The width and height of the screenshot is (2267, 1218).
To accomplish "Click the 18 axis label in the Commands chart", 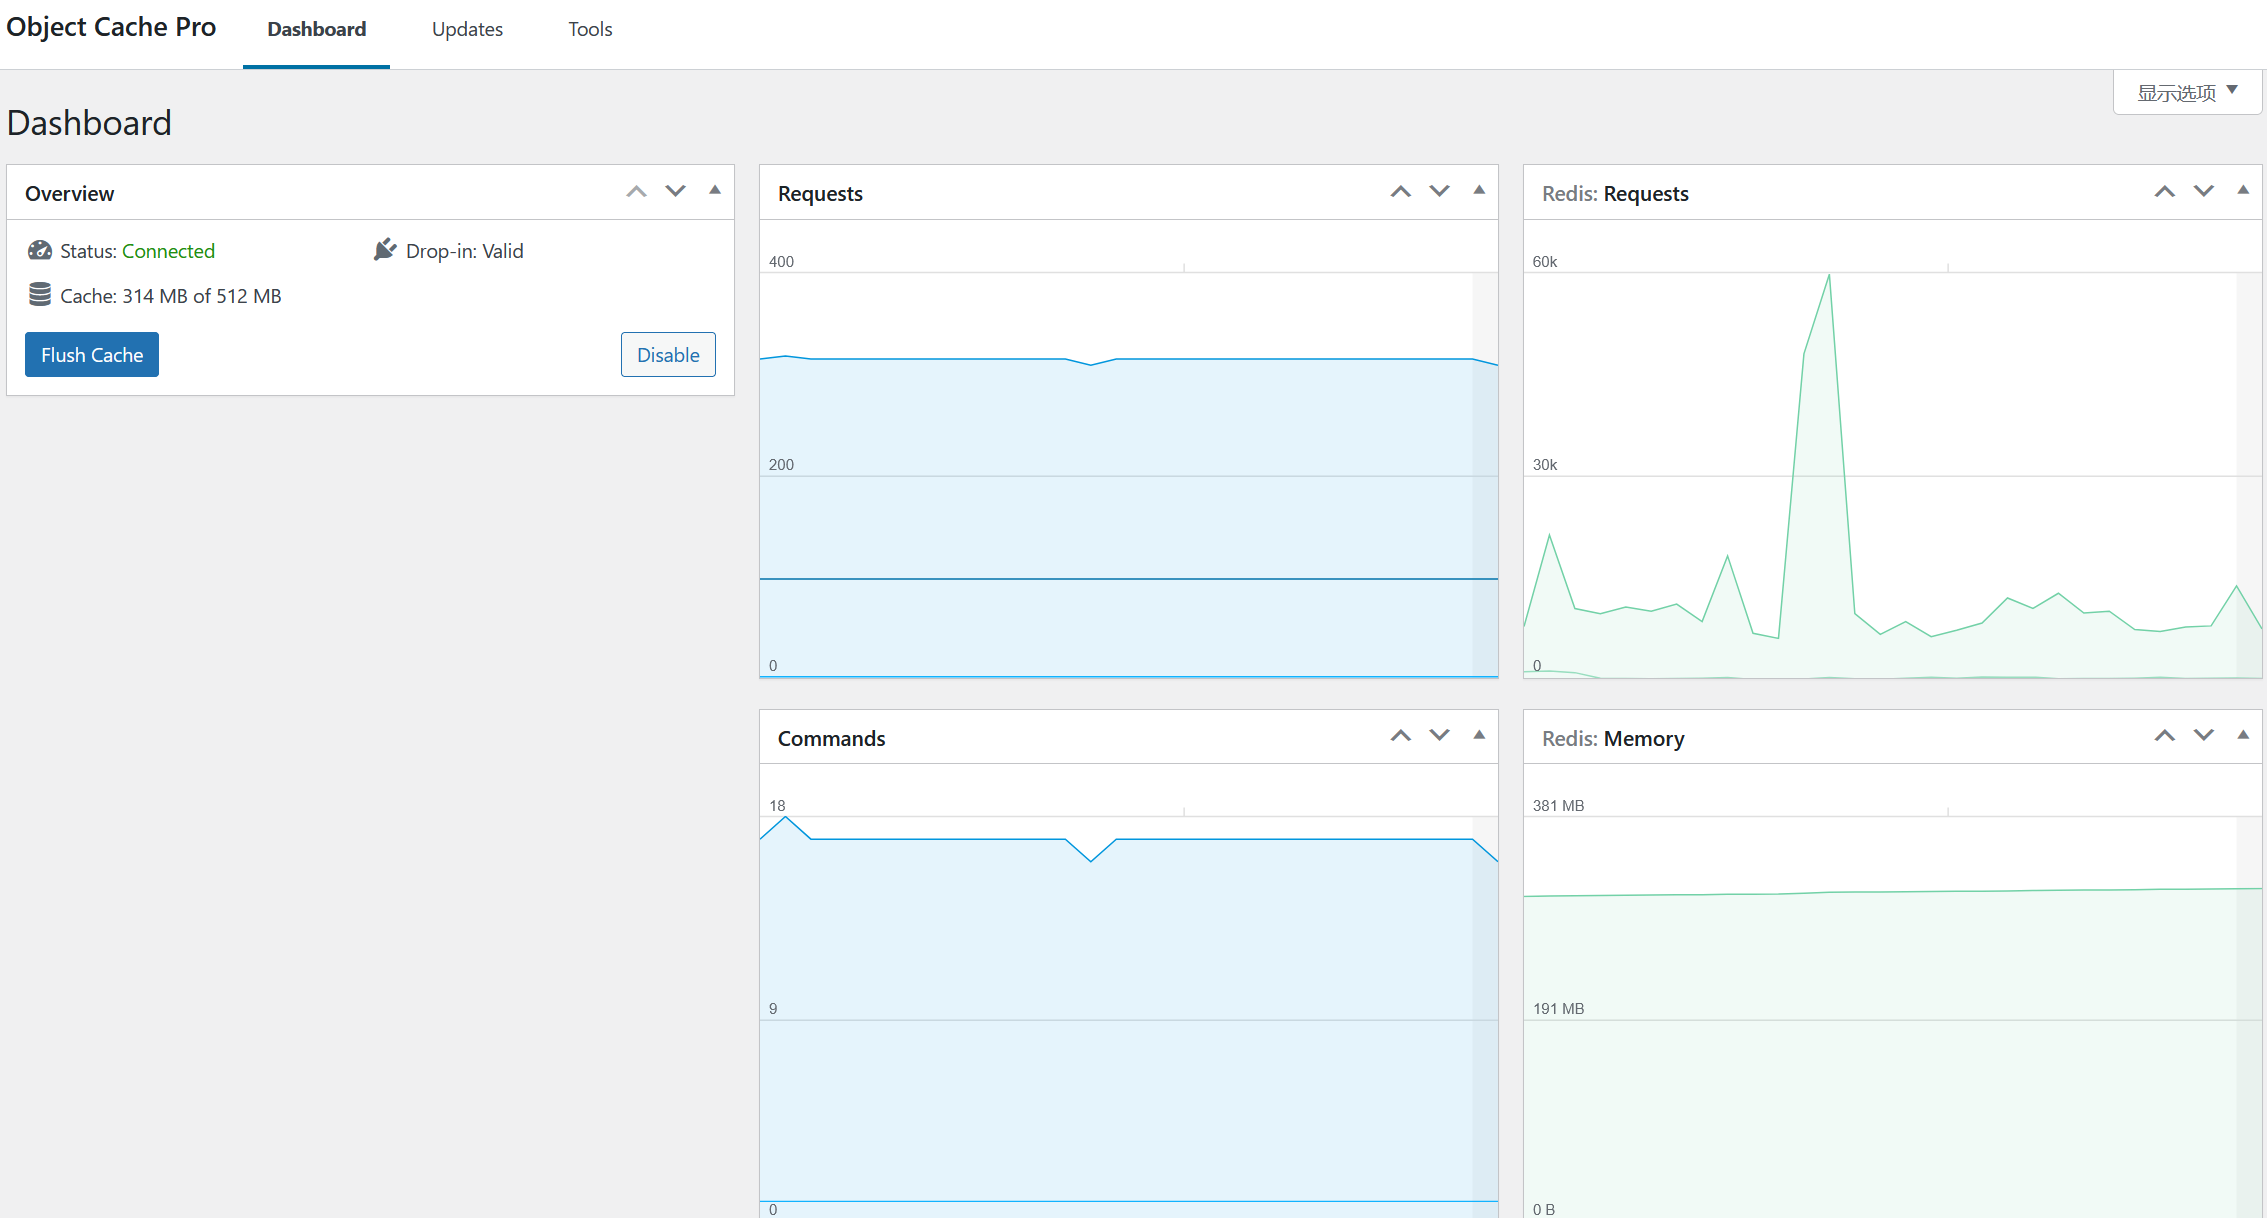I will pos(777,806).
